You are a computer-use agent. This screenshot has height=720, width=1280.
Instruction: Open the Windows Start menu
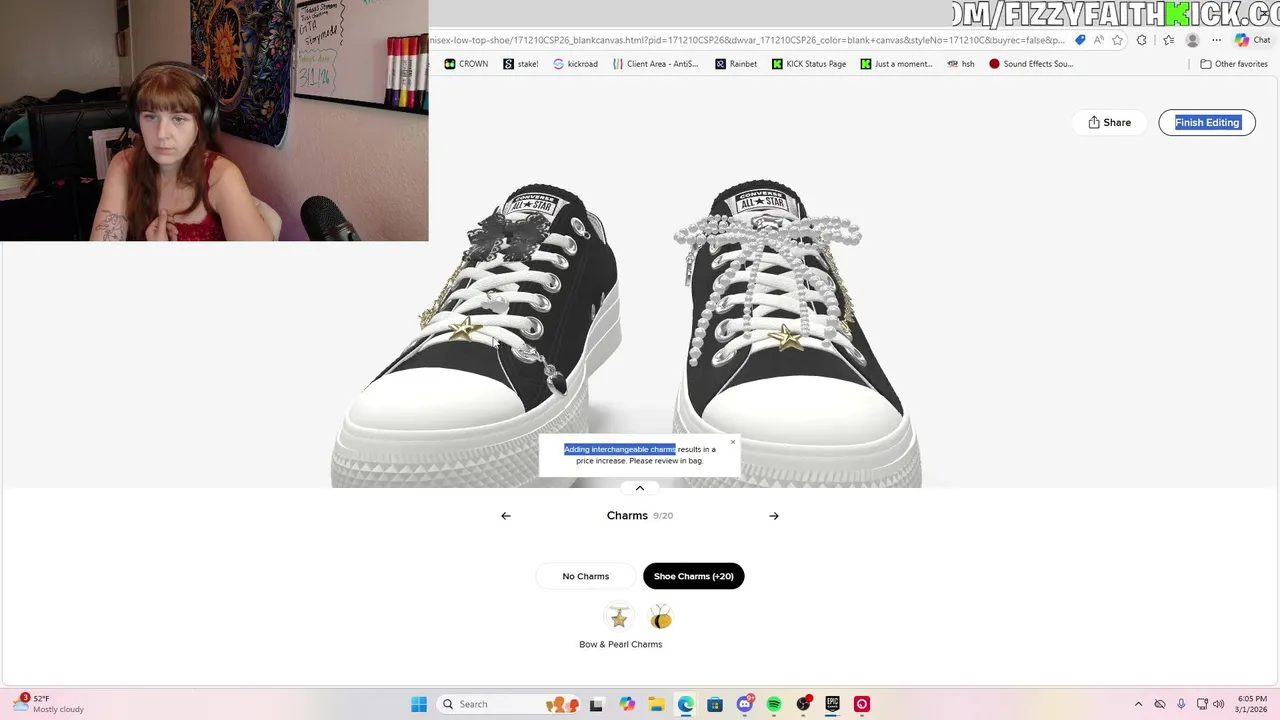pyautogui.click(x=419, y=704)
